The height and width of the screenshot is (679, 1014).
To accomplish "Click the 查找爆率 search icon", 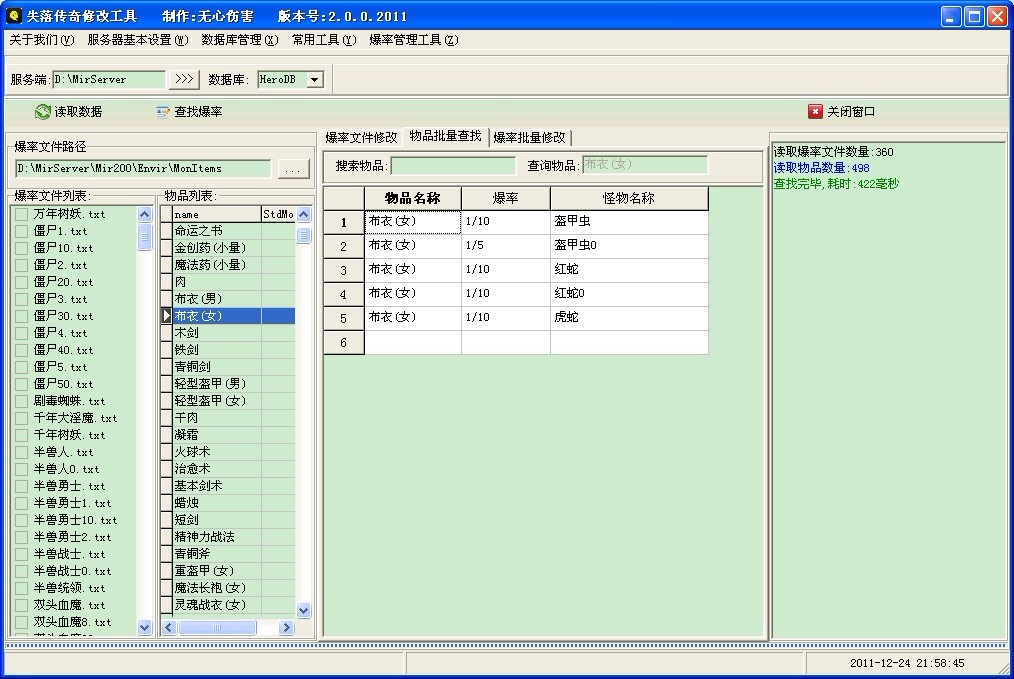I will coord(163,112).
